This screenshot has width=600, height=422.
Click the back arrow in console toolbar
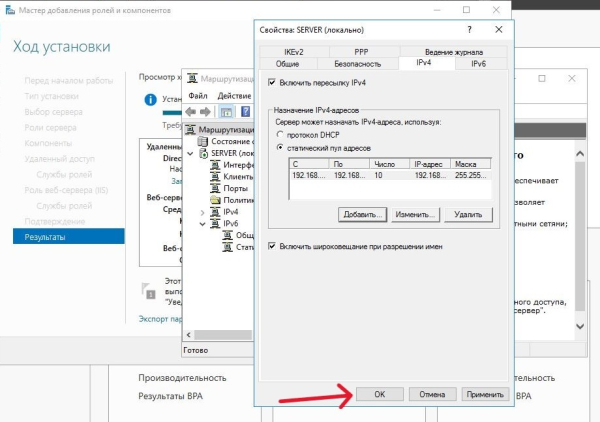[x=191, y=112]
